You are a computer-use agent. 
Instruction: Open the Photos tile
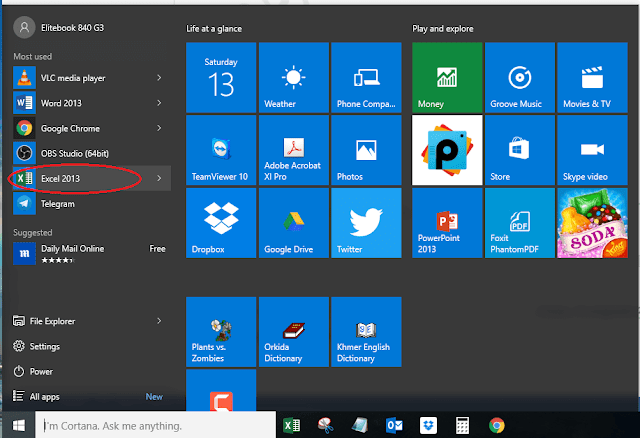366,150
